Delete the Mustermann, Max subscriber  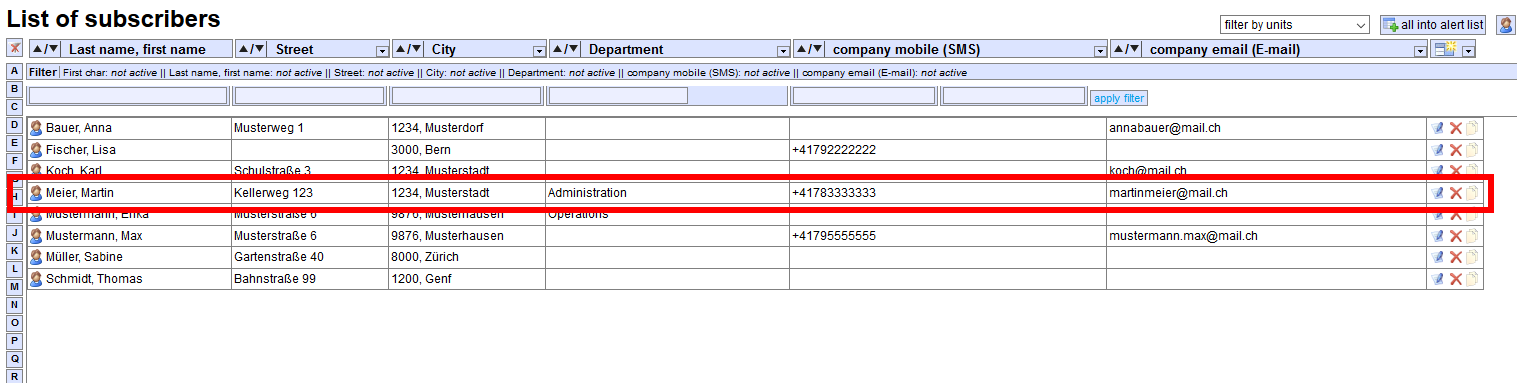1455,236
